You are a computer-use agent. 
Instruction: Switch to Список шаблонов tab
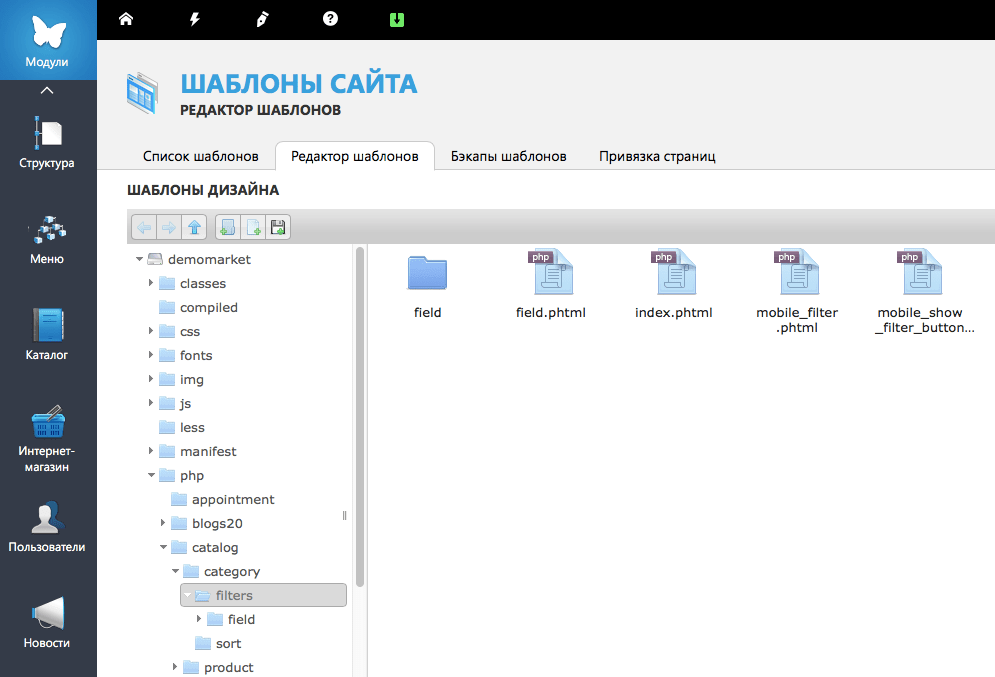[201, 156]
